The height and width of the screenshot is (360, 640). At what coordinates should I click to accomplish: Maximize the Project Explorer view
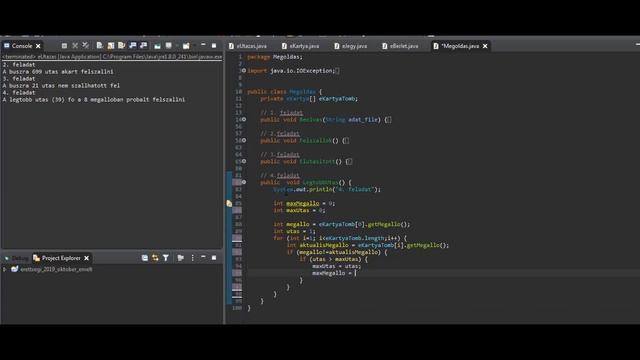tap(214, 258)
